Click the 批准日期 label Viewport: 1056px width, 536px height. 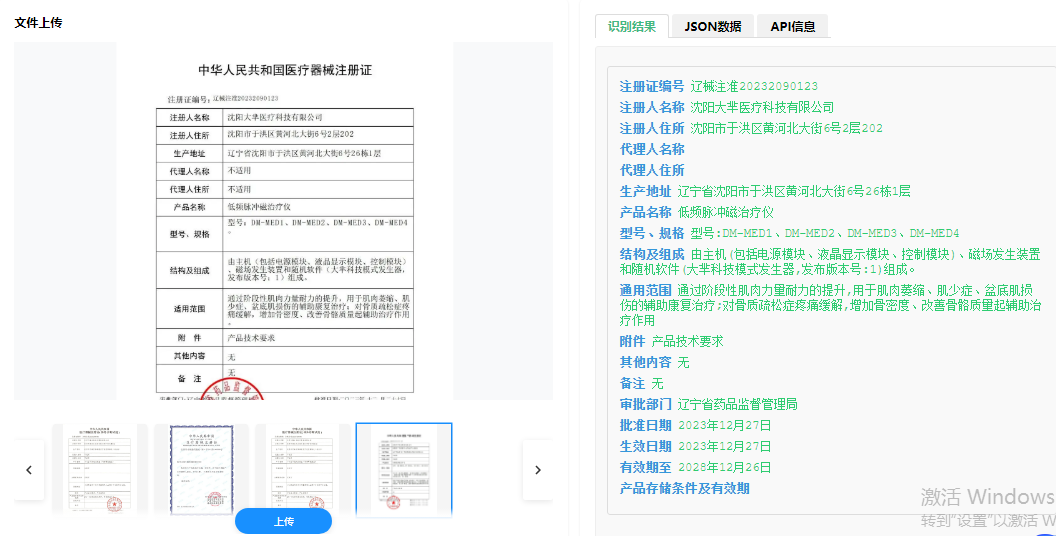pos(645,425)
